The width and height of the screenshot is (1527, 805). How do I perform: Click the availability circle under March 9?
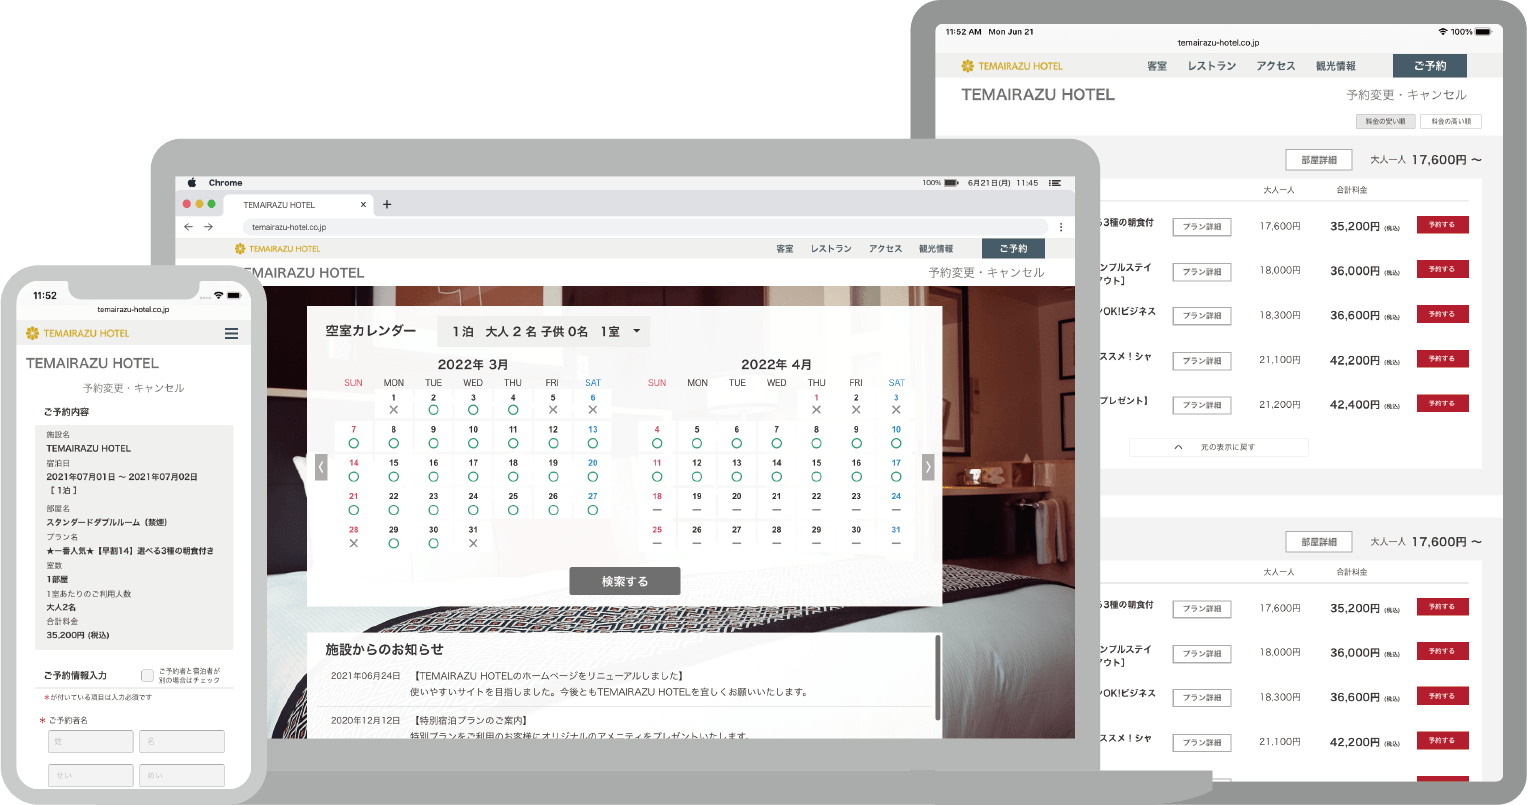(x=433, y=443)
